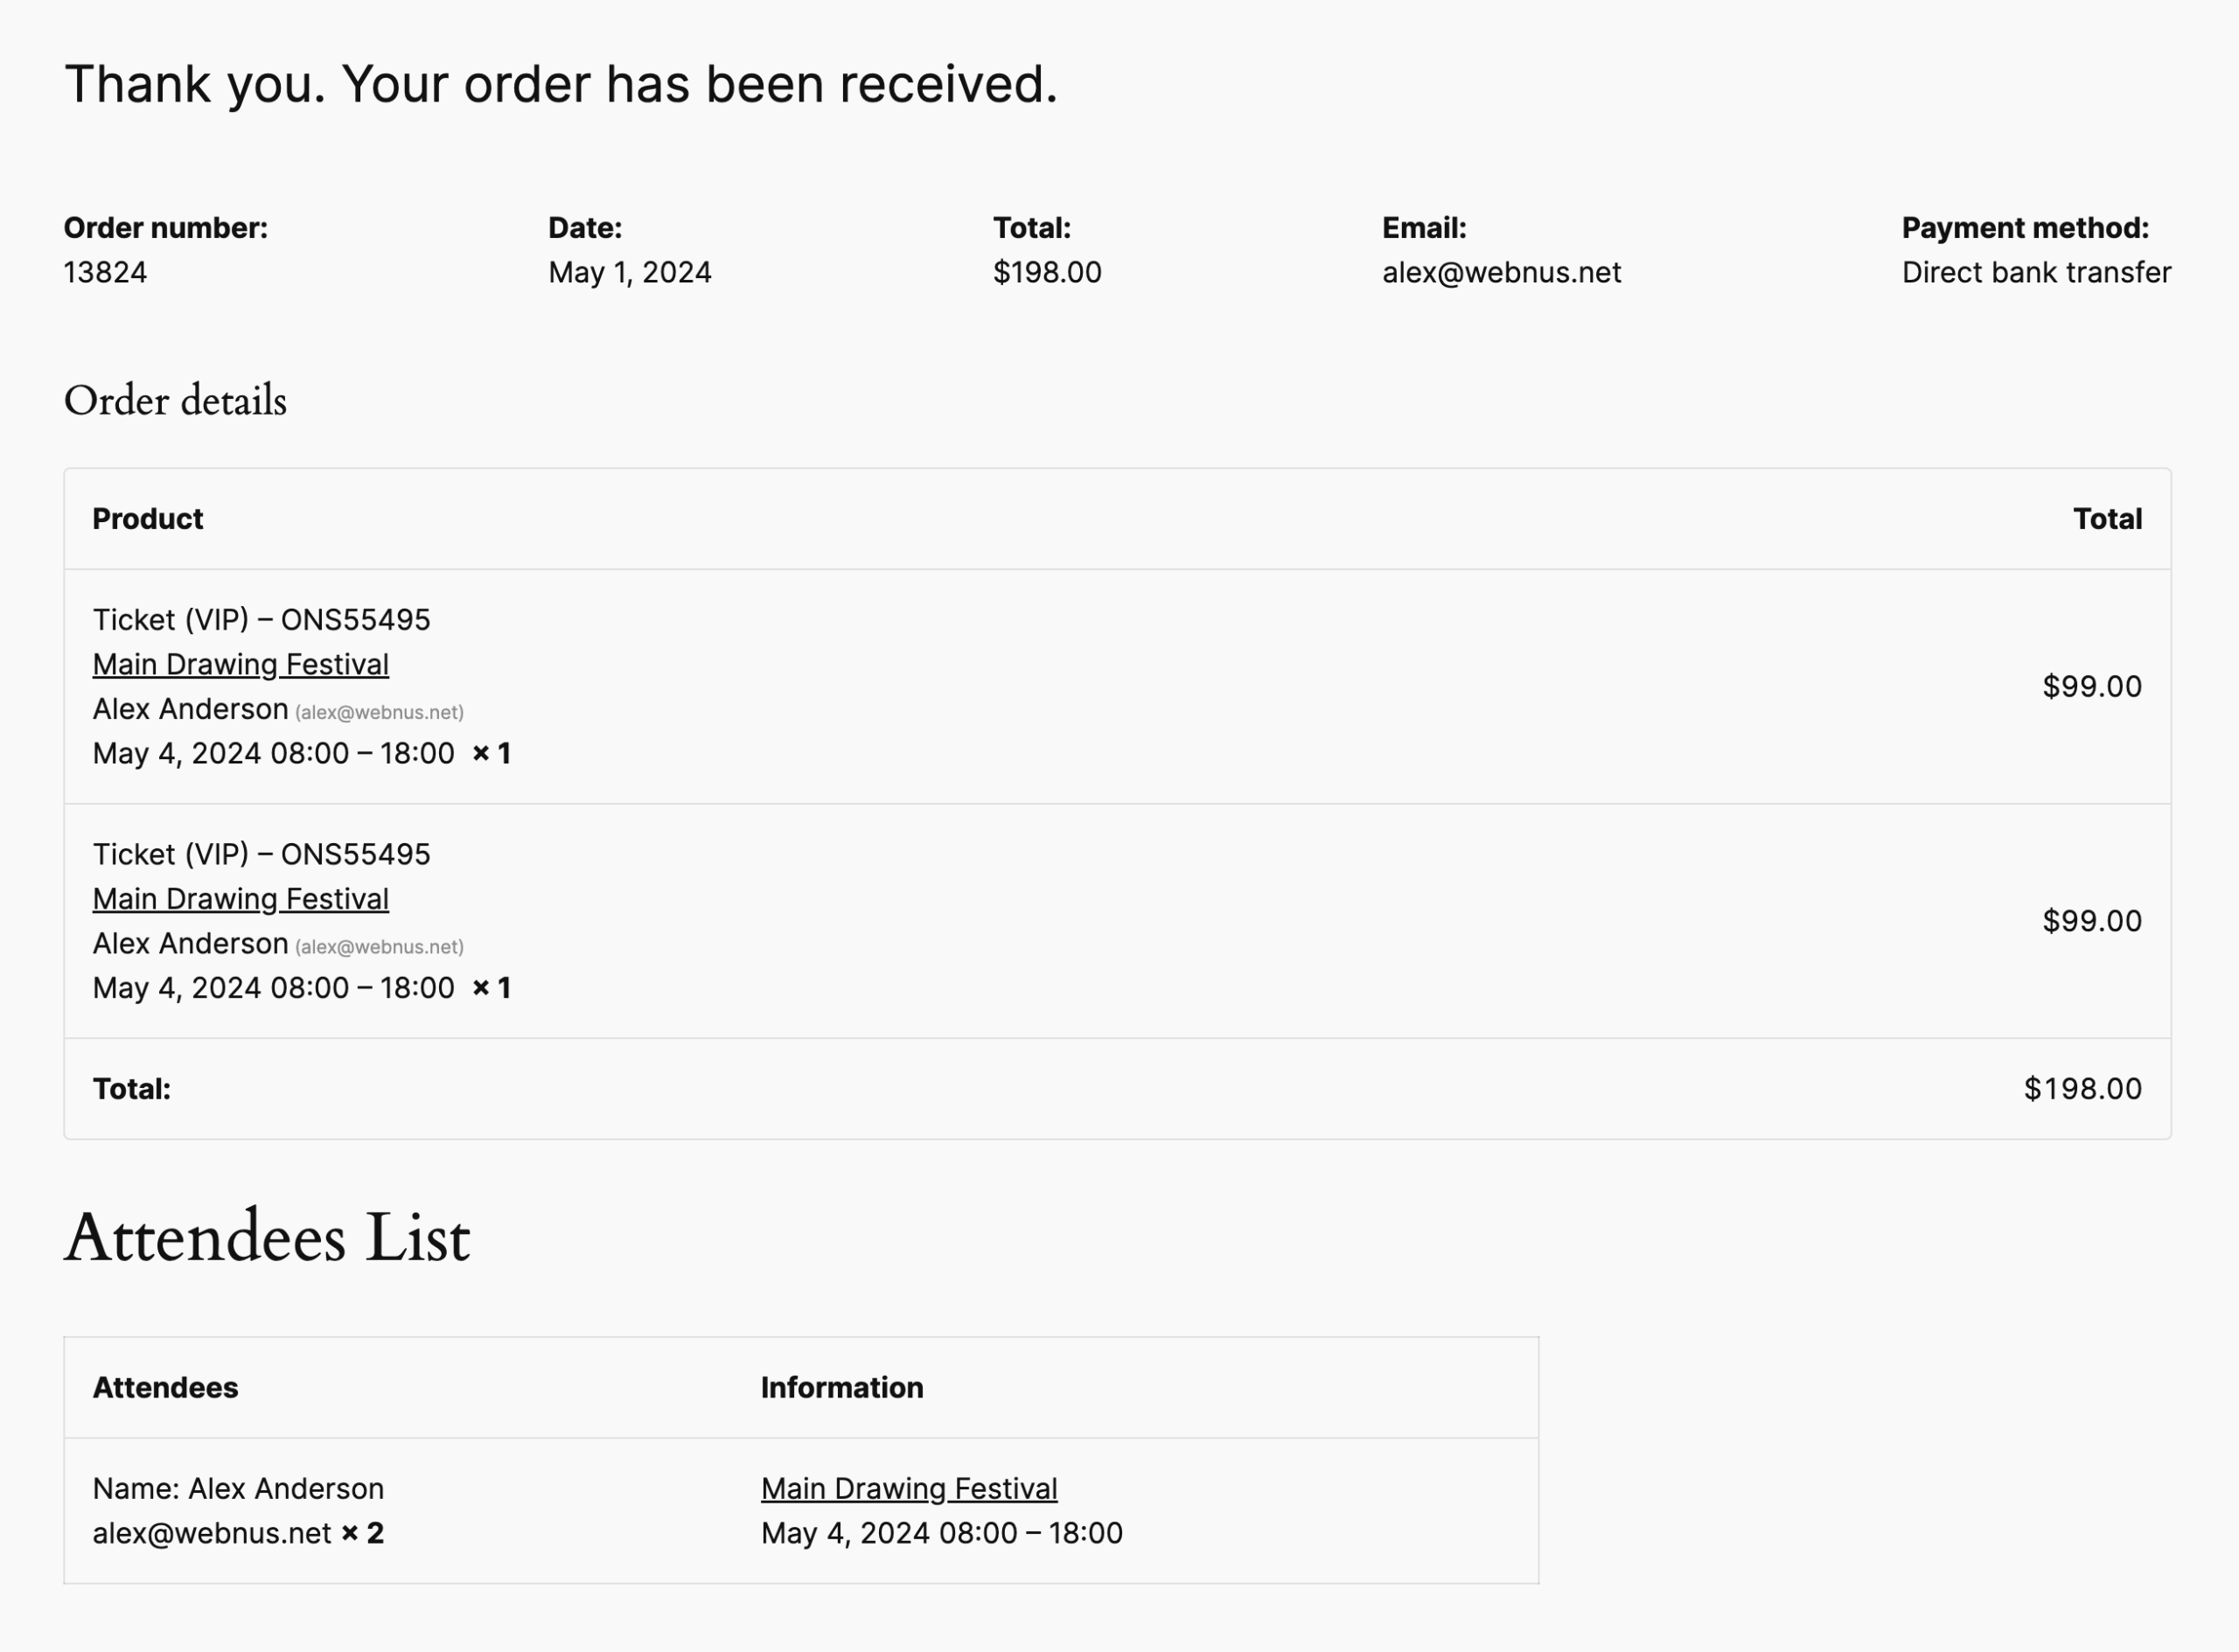Open Main Drawing Festival link in first ticket row
Screen dimensions: 2239x1652
240,665
